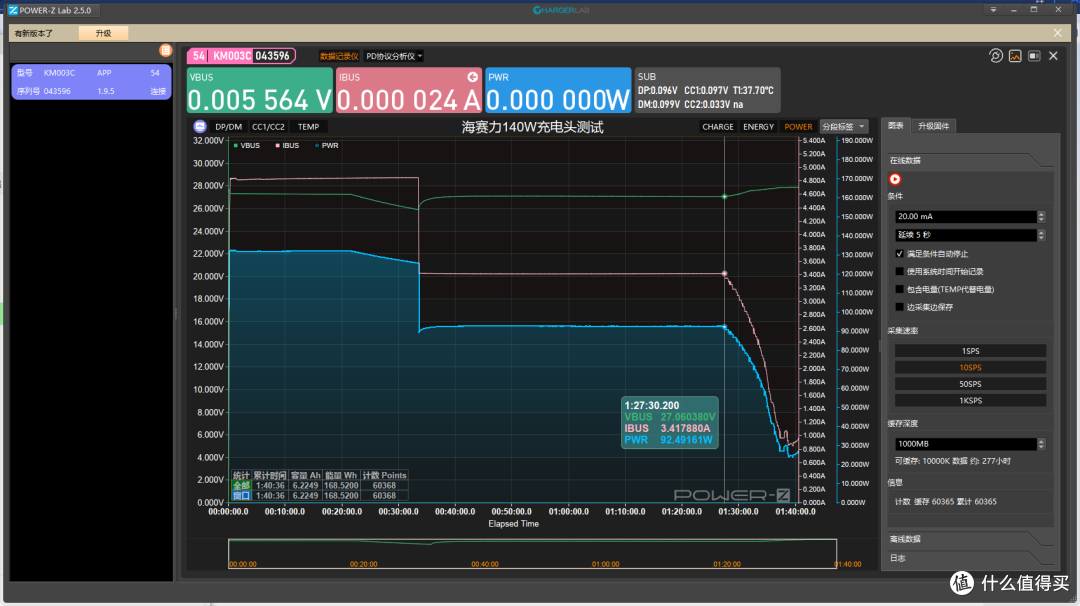Toggle the side panel layout icon
Image resolution: width=1080 pixels, height=606 pixels.
pos(1034,56)
